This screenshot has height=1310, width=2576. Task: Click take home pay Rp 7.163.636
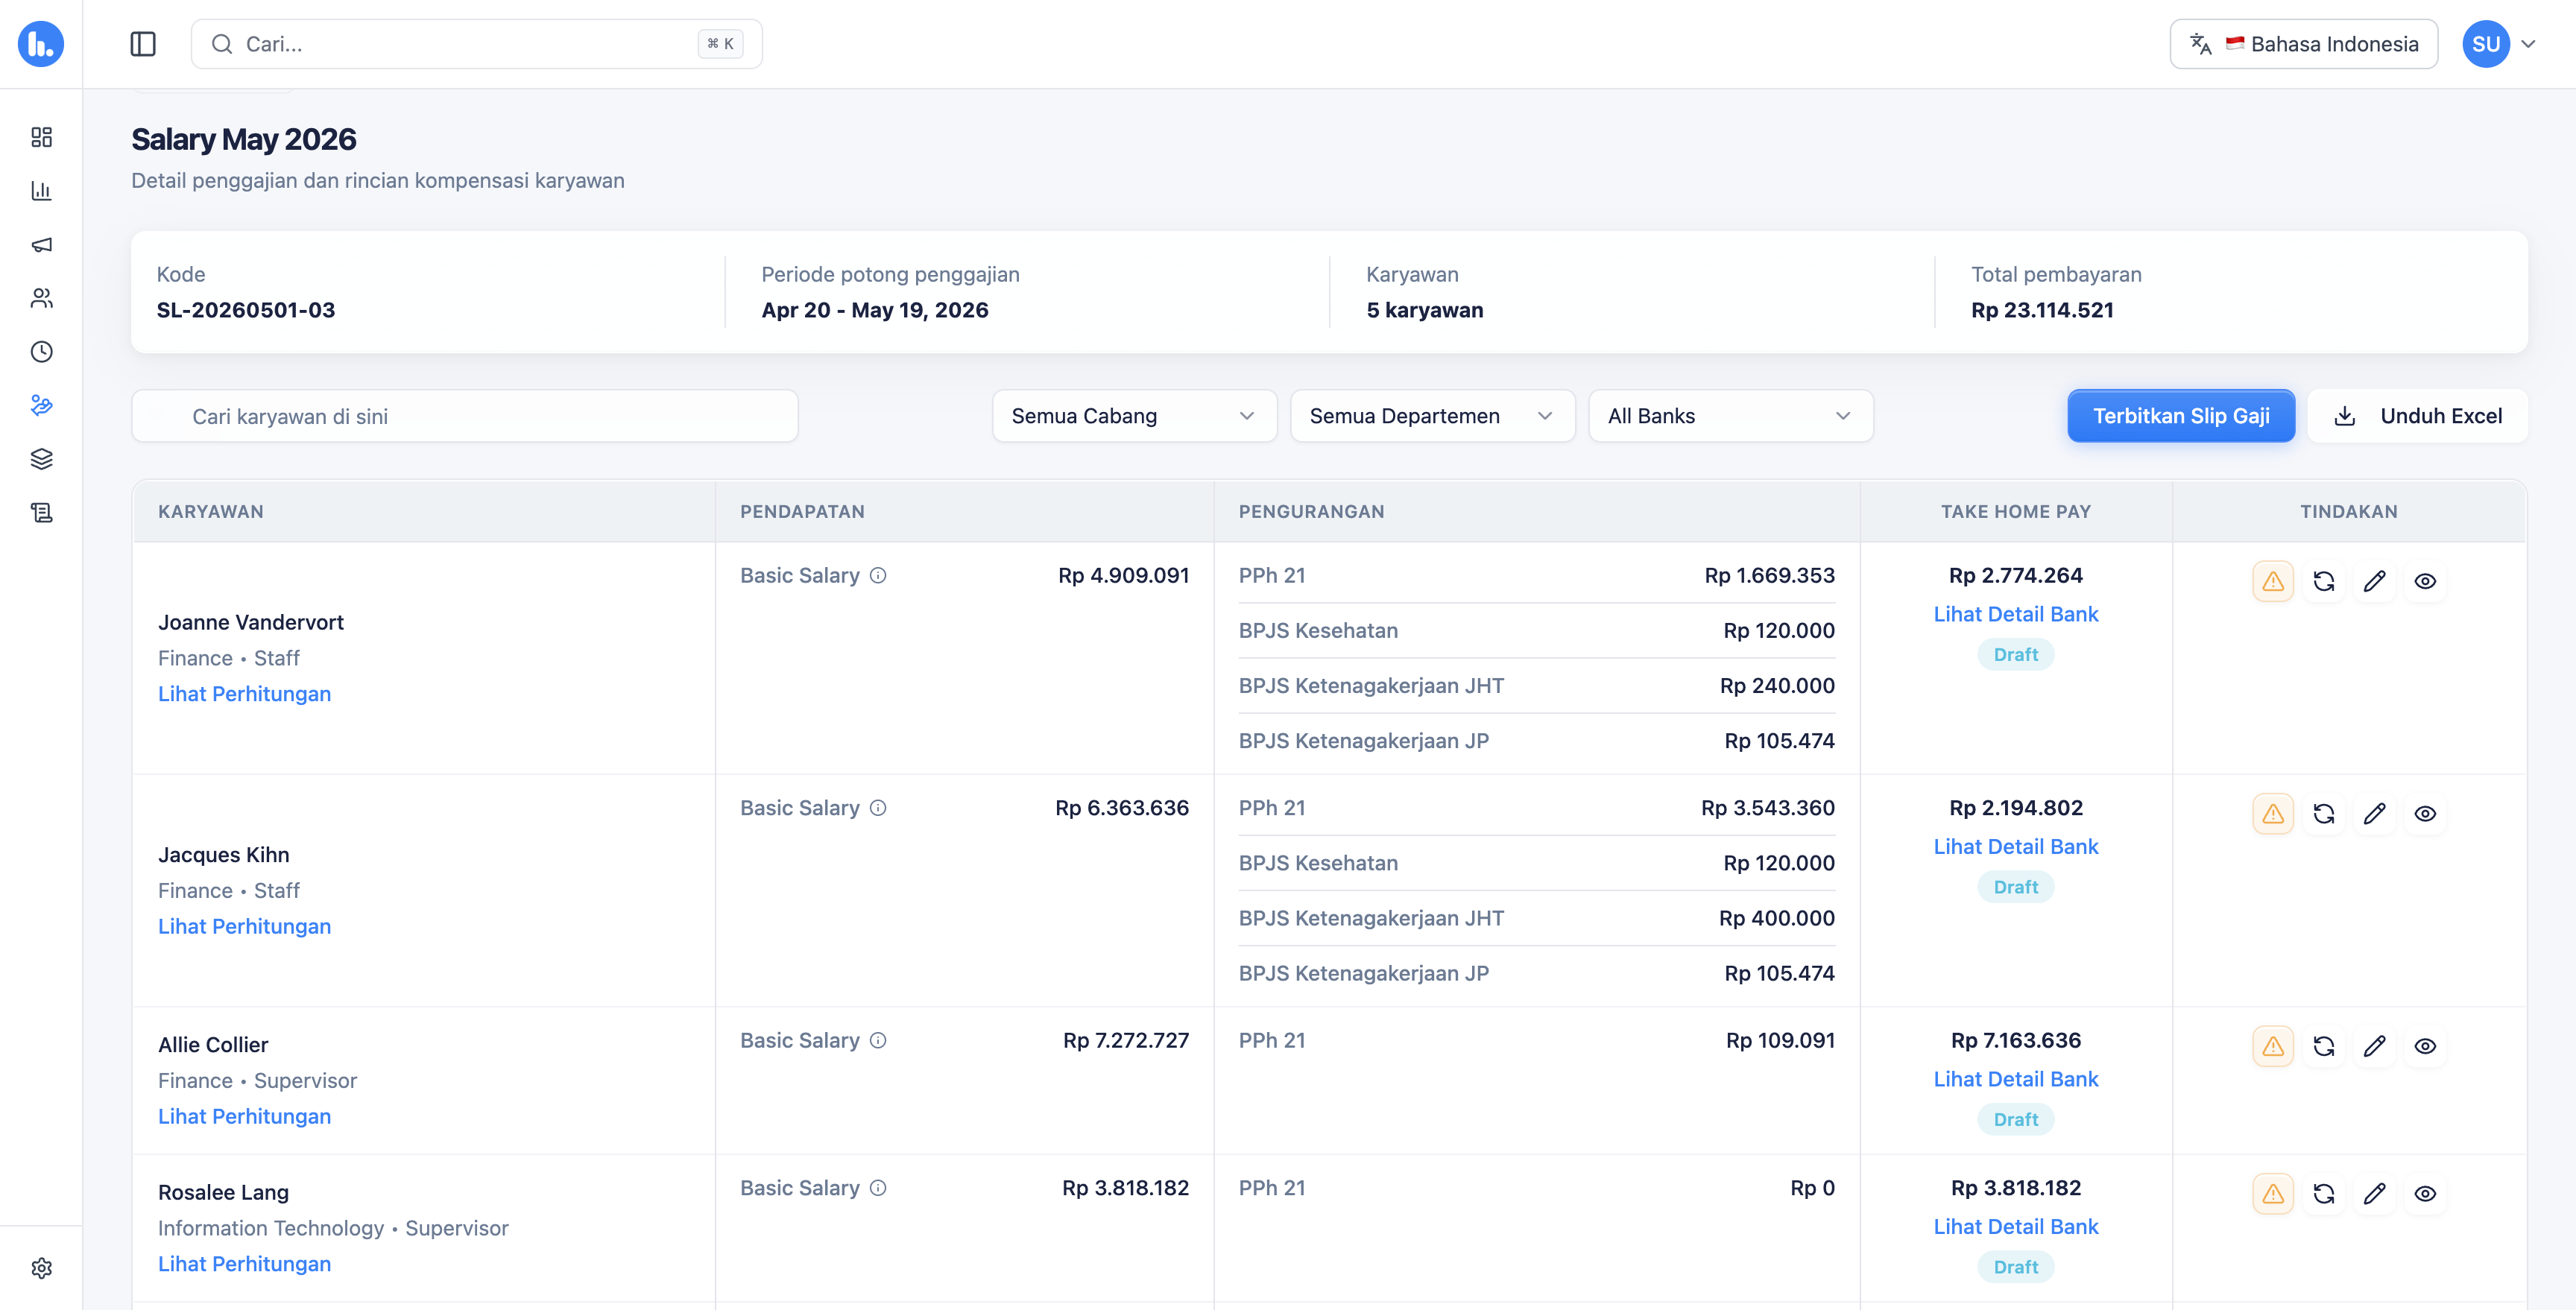coord(2016,1040)
